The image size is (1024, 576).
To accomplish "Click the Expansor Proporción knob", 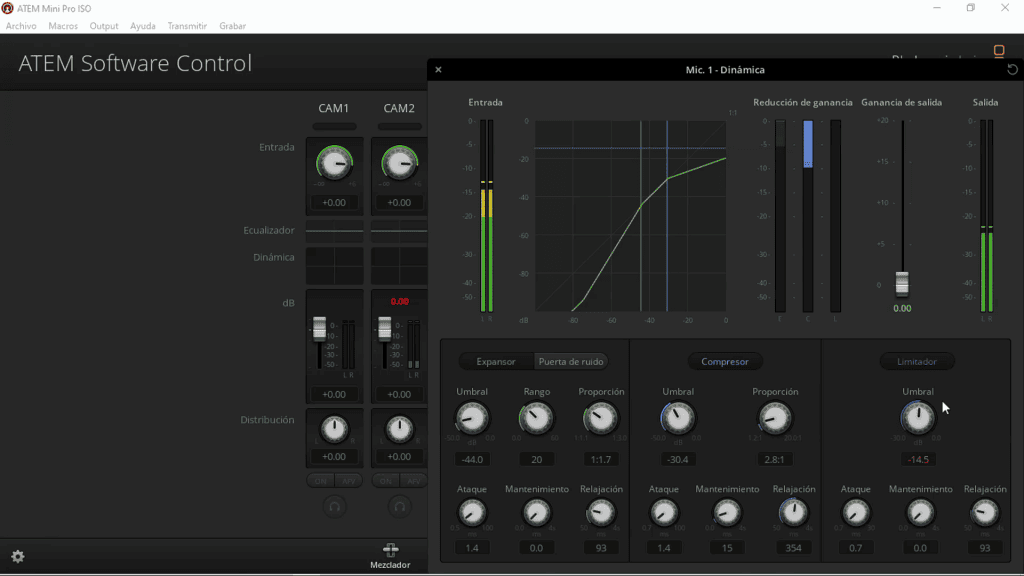I will click(600, 419).
